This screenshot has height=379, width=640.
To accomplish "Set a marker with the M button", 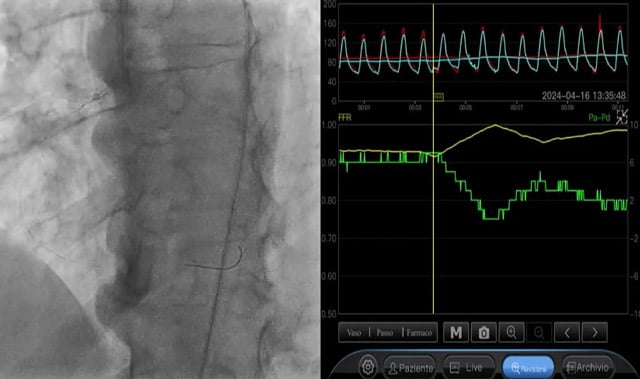I will (x=456, y=332).
